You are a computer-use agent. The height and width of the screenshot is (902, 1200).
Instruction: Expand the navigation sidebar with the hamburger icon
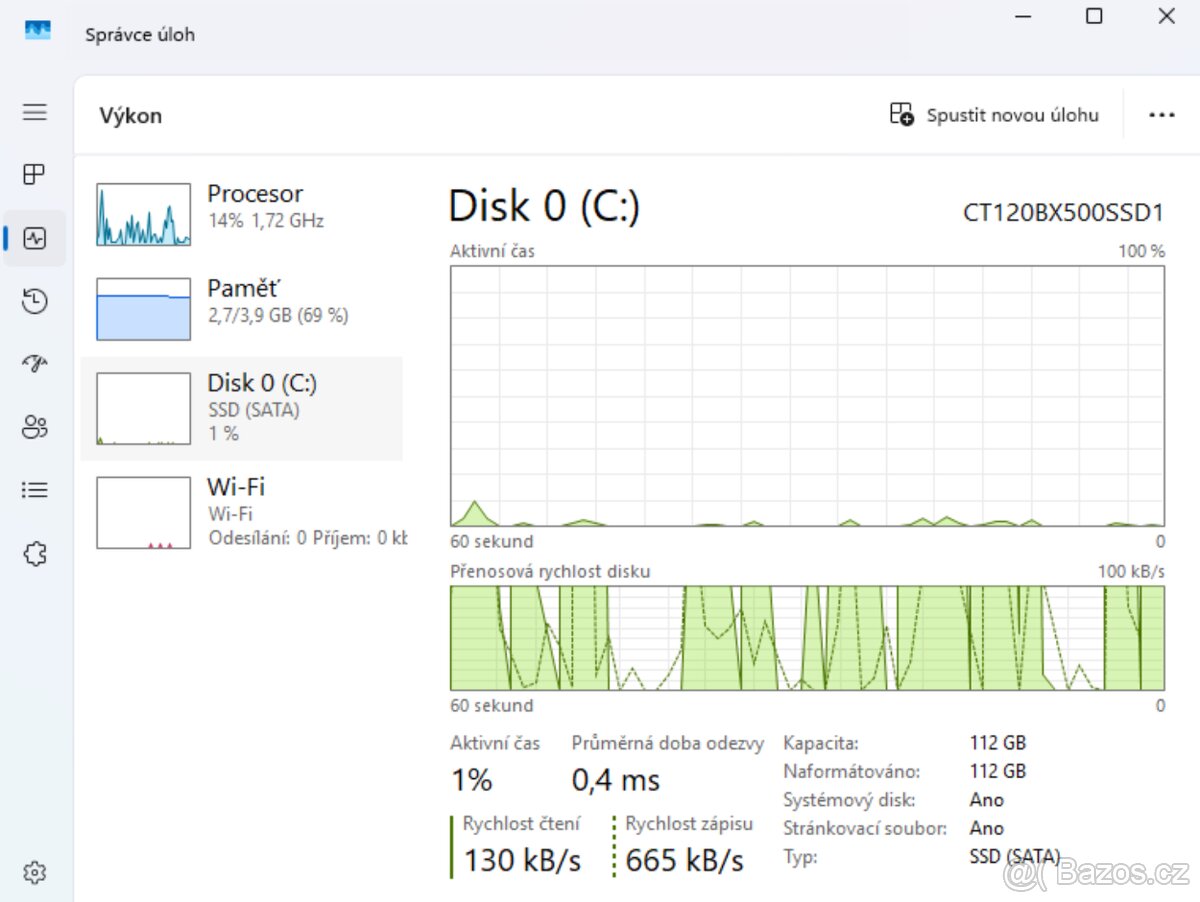(x=34, y=112)
